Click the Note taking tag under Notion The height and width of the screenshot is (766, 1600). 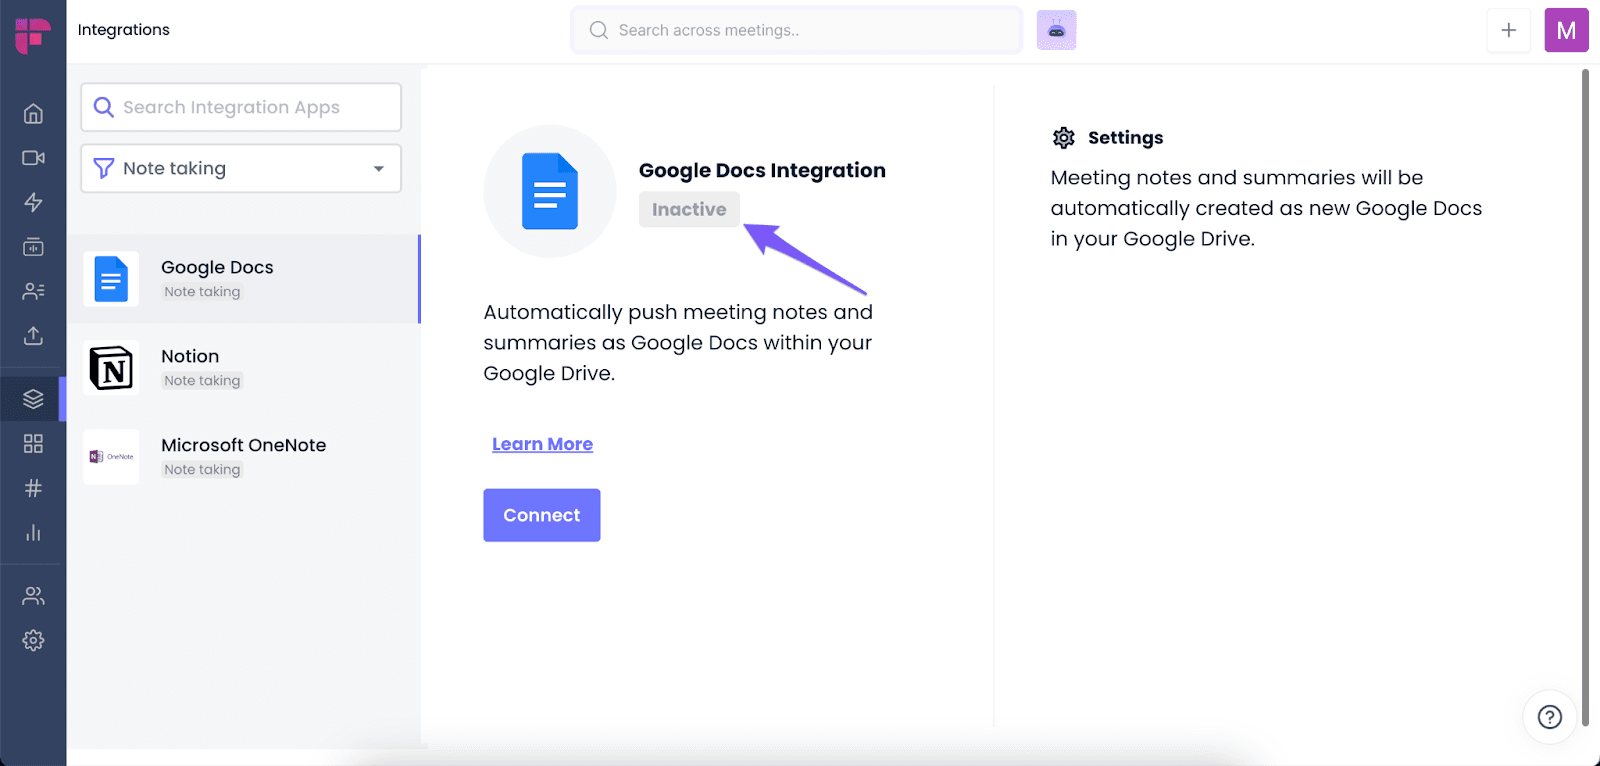(202, 381)
